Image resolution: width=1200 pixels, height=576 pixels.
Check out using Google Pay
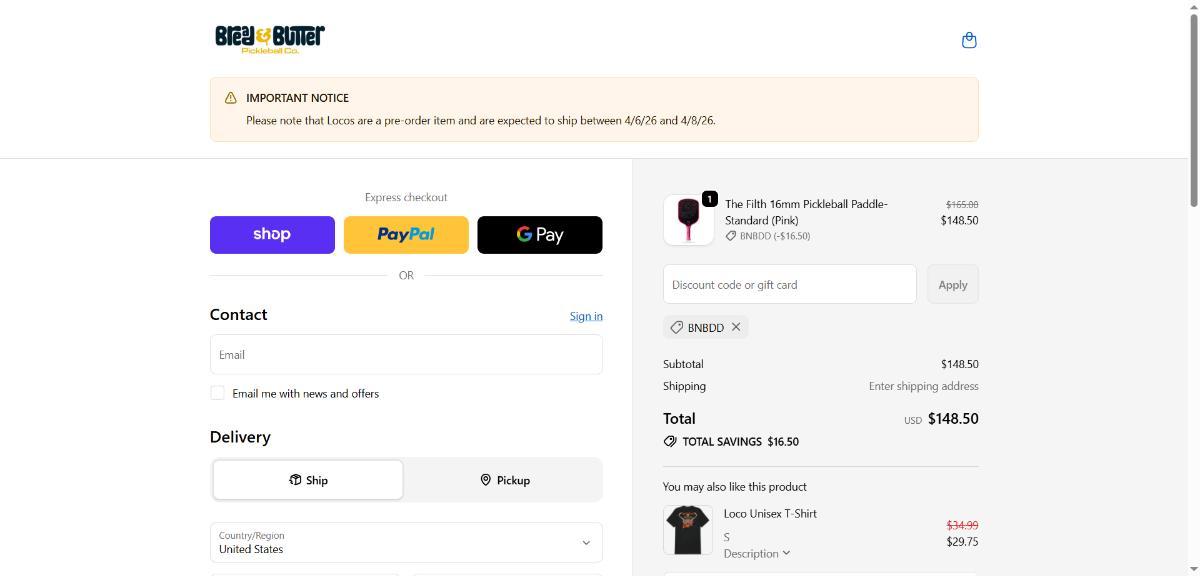[x=540, y=235]
